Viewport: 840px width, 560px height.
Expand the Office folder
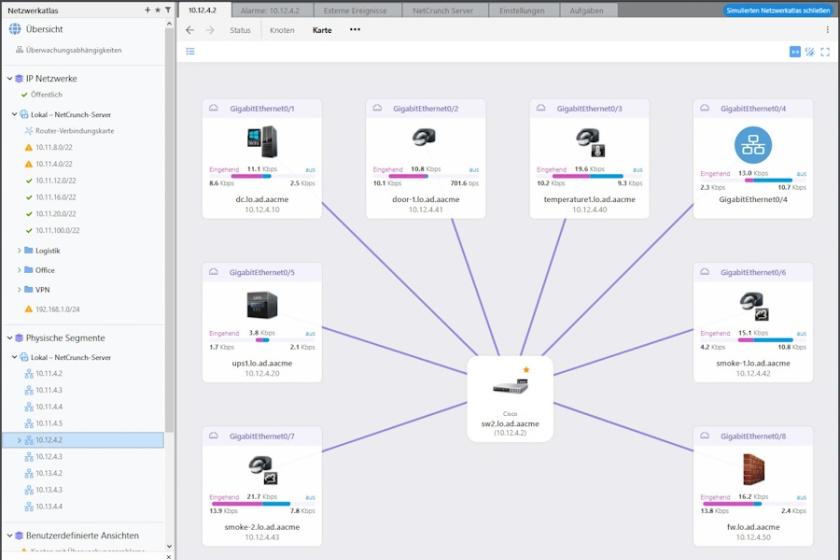pos(19,270)
